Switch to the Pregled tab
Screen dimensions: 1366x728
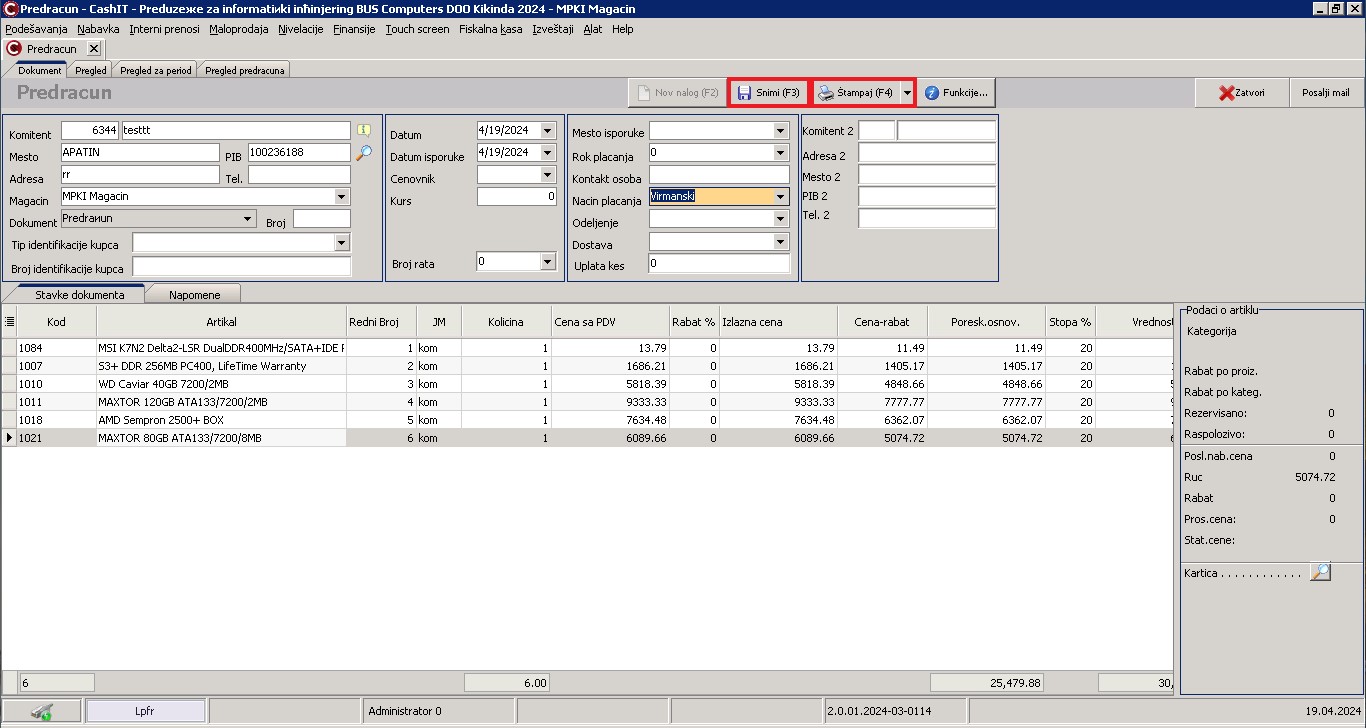pos(91,70)
